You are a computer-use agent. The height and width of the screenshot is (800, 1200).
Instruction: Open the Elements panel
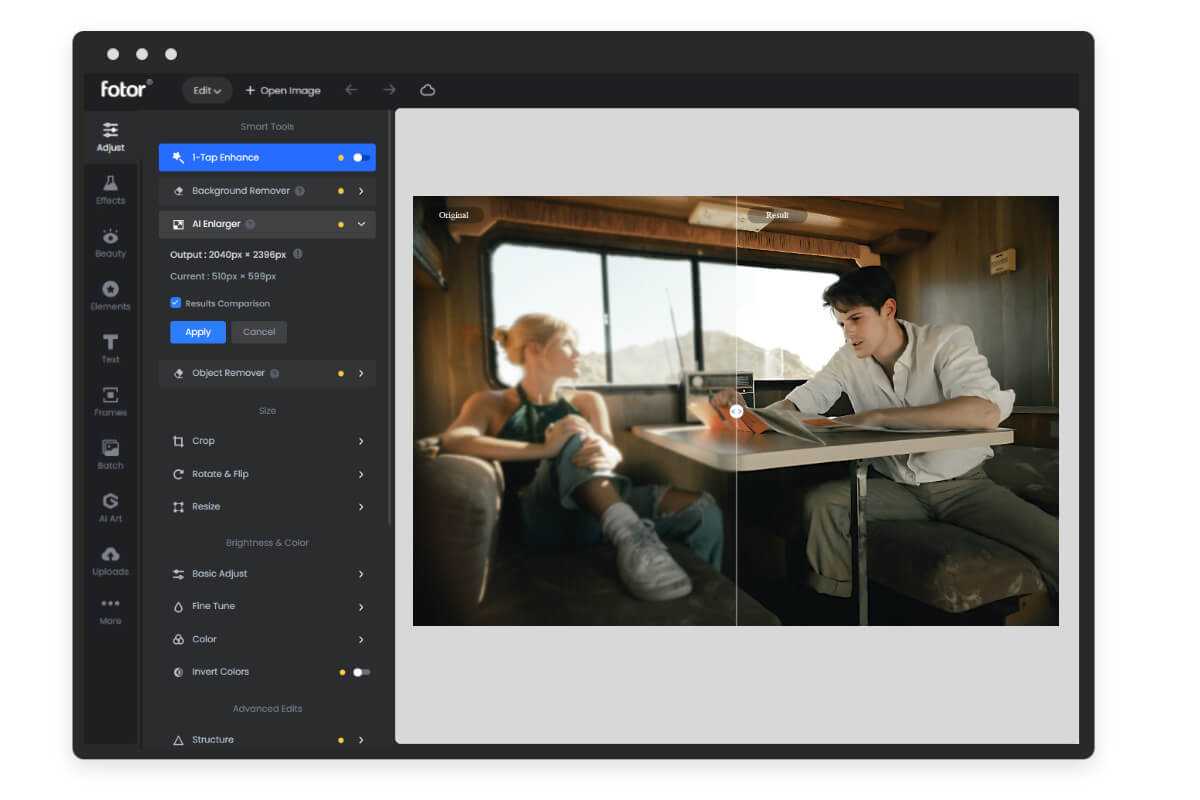[x=110, y=294]
